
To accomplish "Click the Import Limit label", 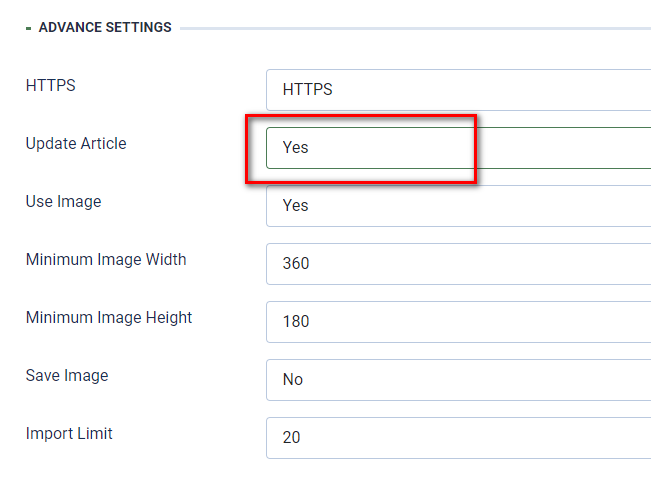I will click(69, 434).
